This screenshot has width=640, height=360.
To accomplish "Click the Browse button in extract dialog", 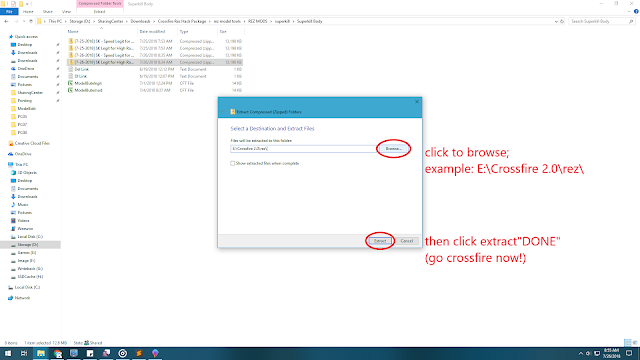I will [x=393, y=149].
